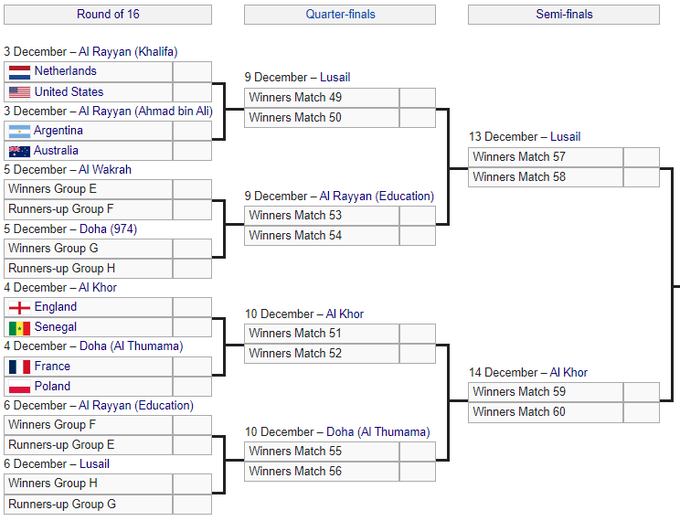Select the Winners Match 49 cell

pos(322,98)
